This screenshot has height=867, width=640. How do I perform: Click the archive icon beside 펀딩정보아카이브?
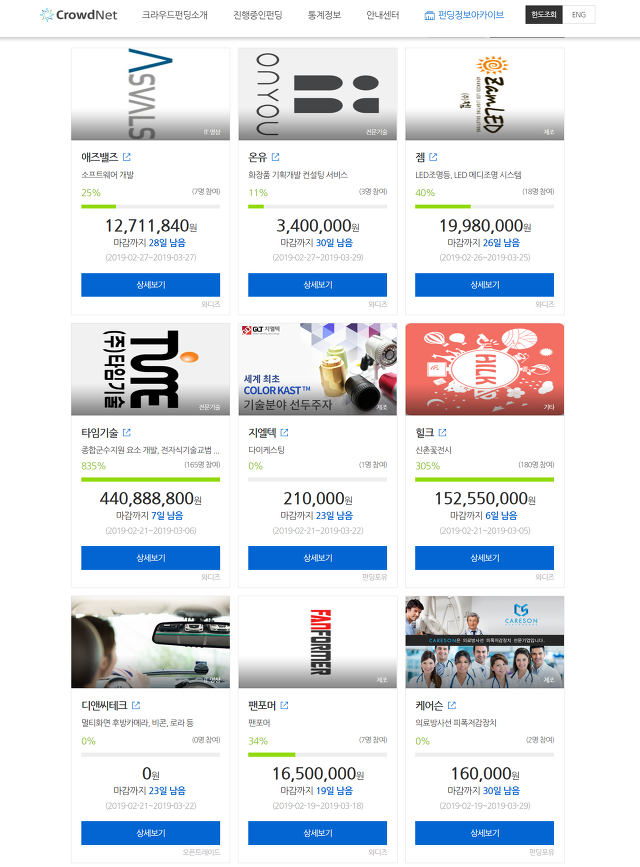[429, 15]
